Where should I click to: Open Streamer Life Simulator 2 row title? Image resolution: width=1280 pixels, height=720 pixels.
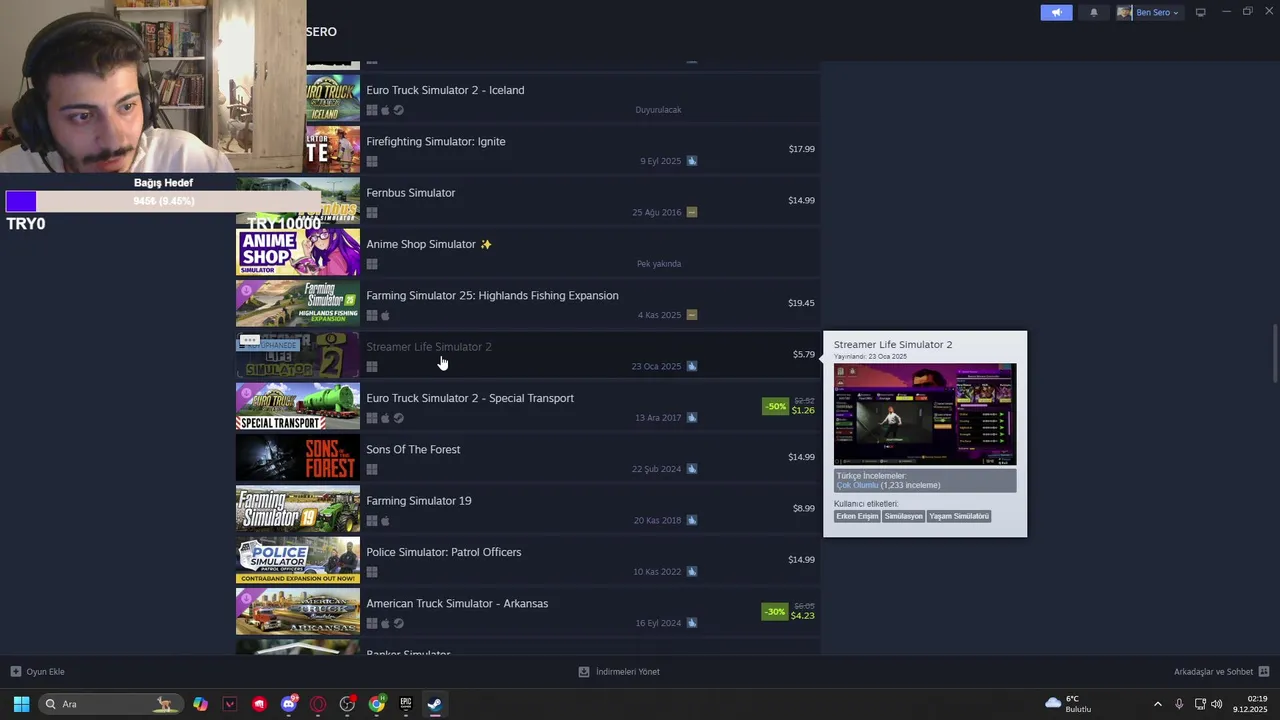click(x=428, y=347)
